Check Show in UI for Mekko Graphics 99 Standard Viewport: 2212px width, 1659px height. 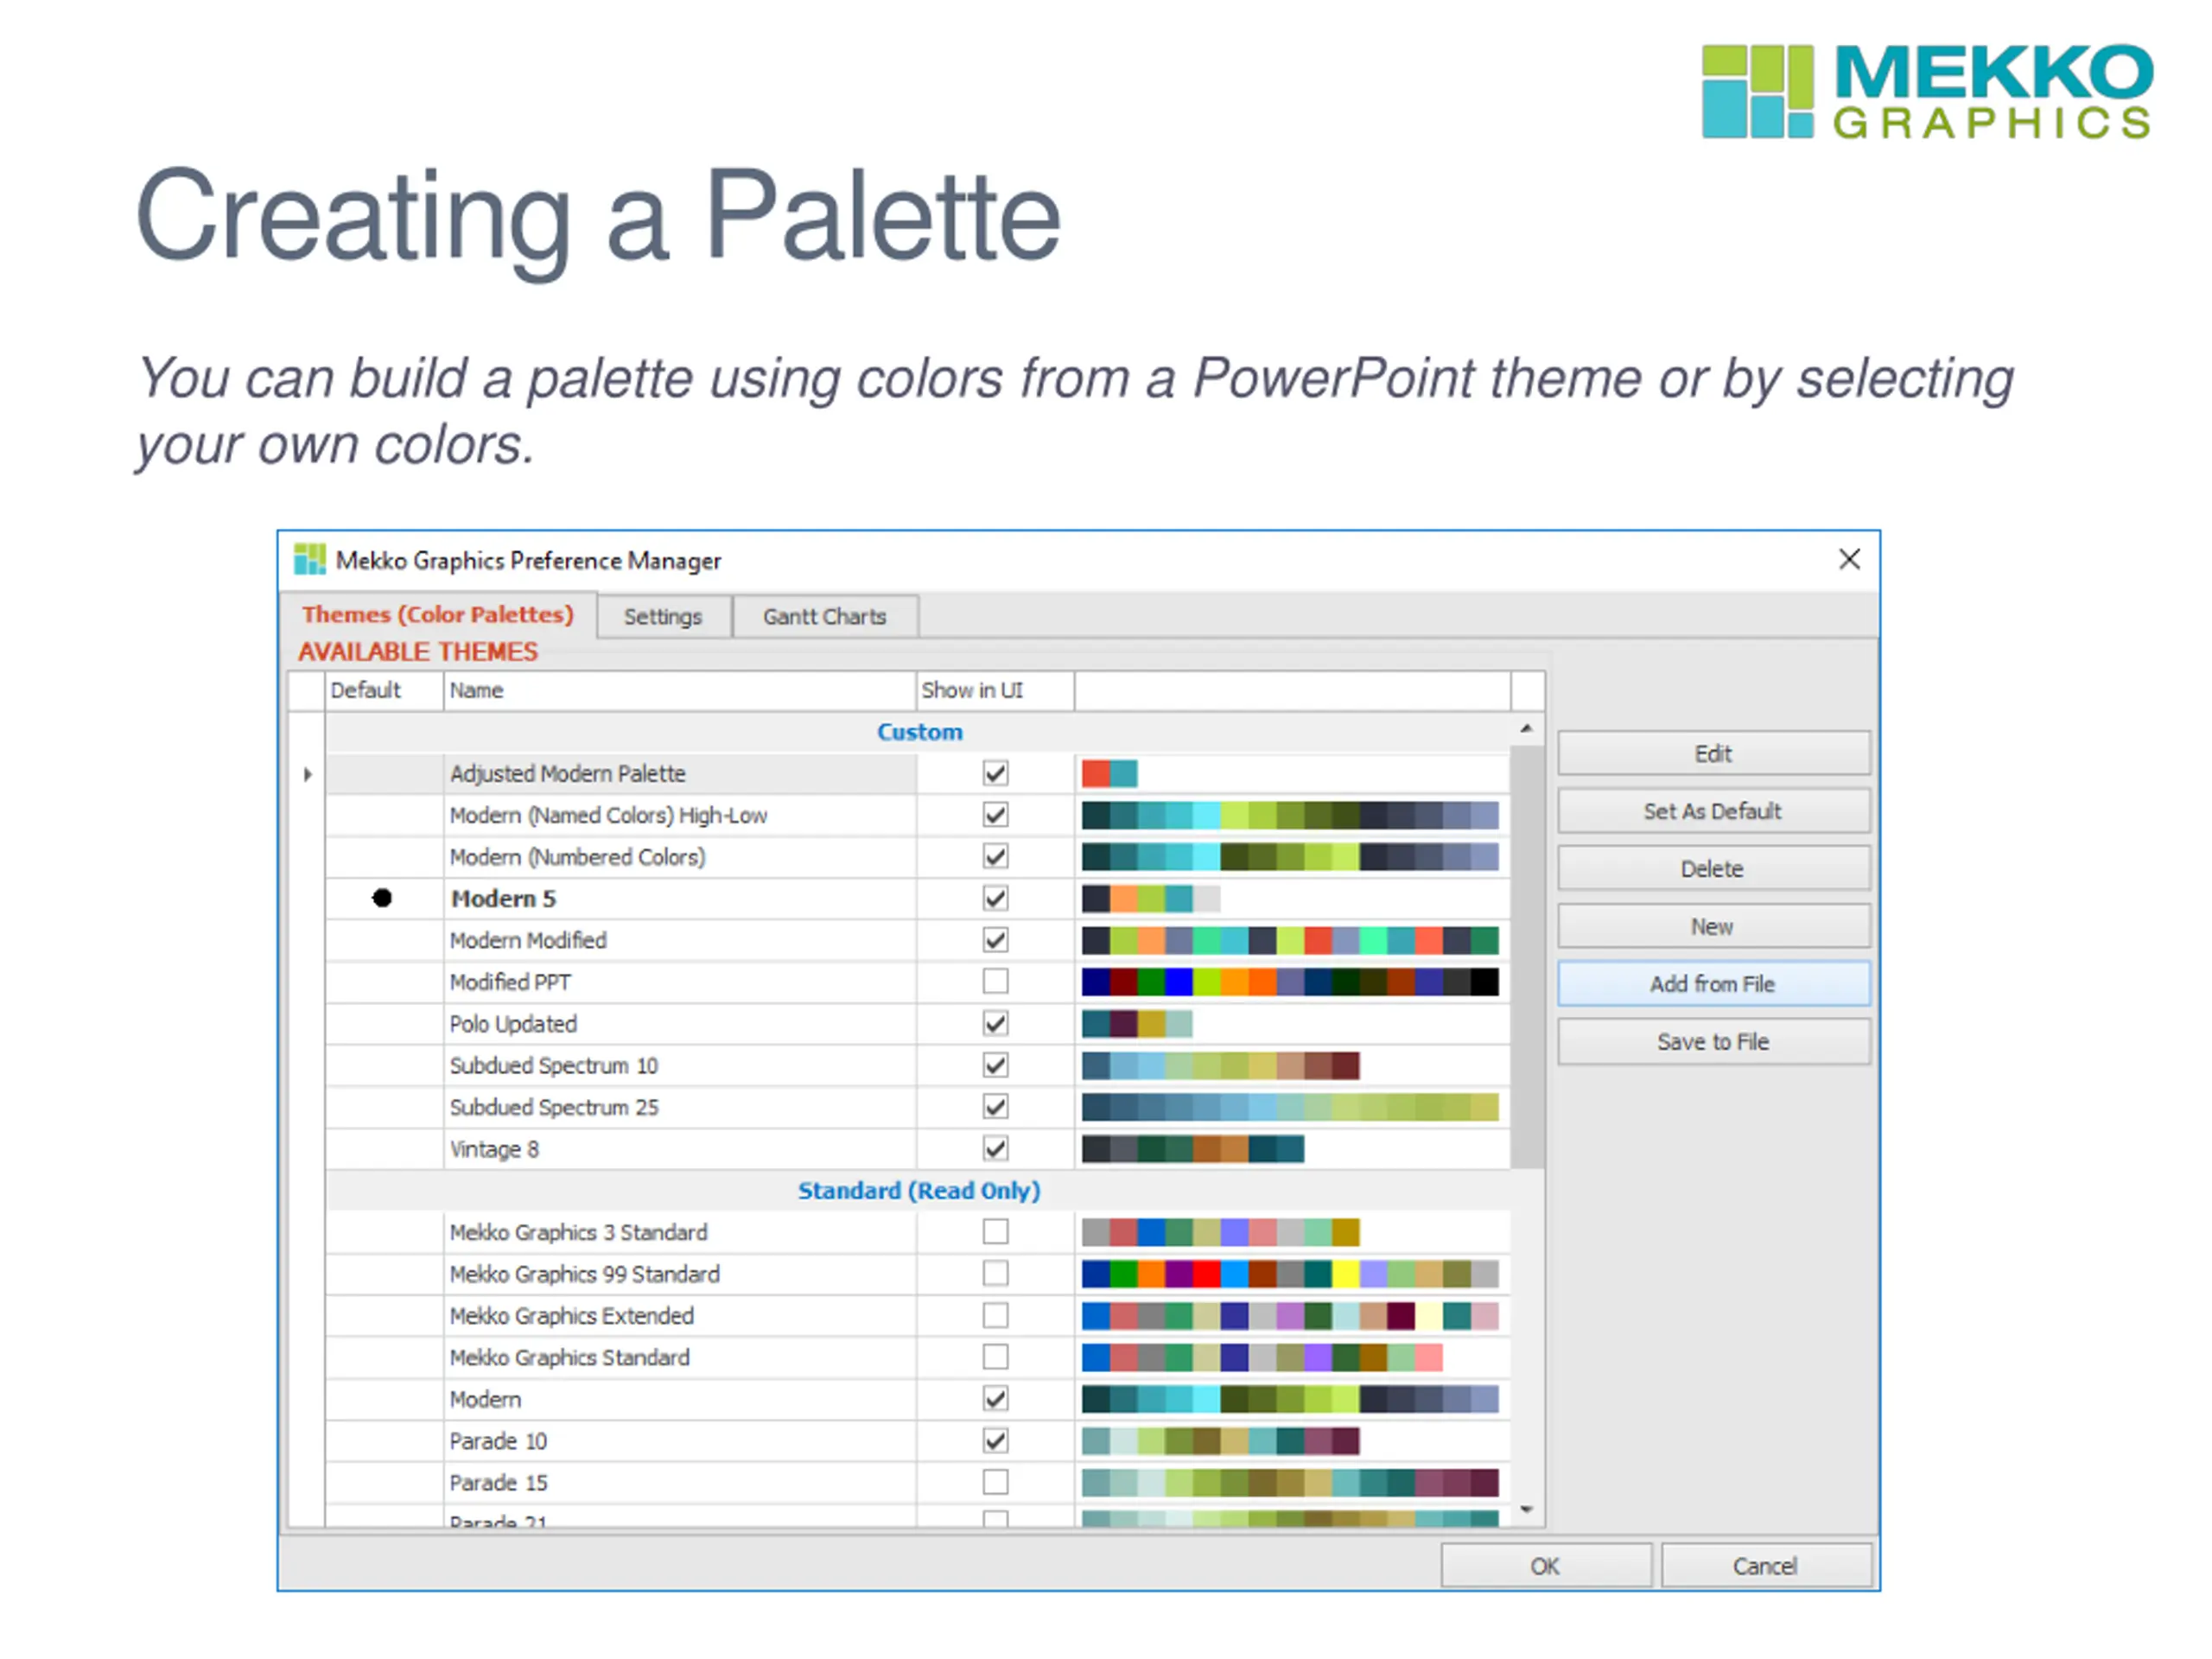(995, 1274)
